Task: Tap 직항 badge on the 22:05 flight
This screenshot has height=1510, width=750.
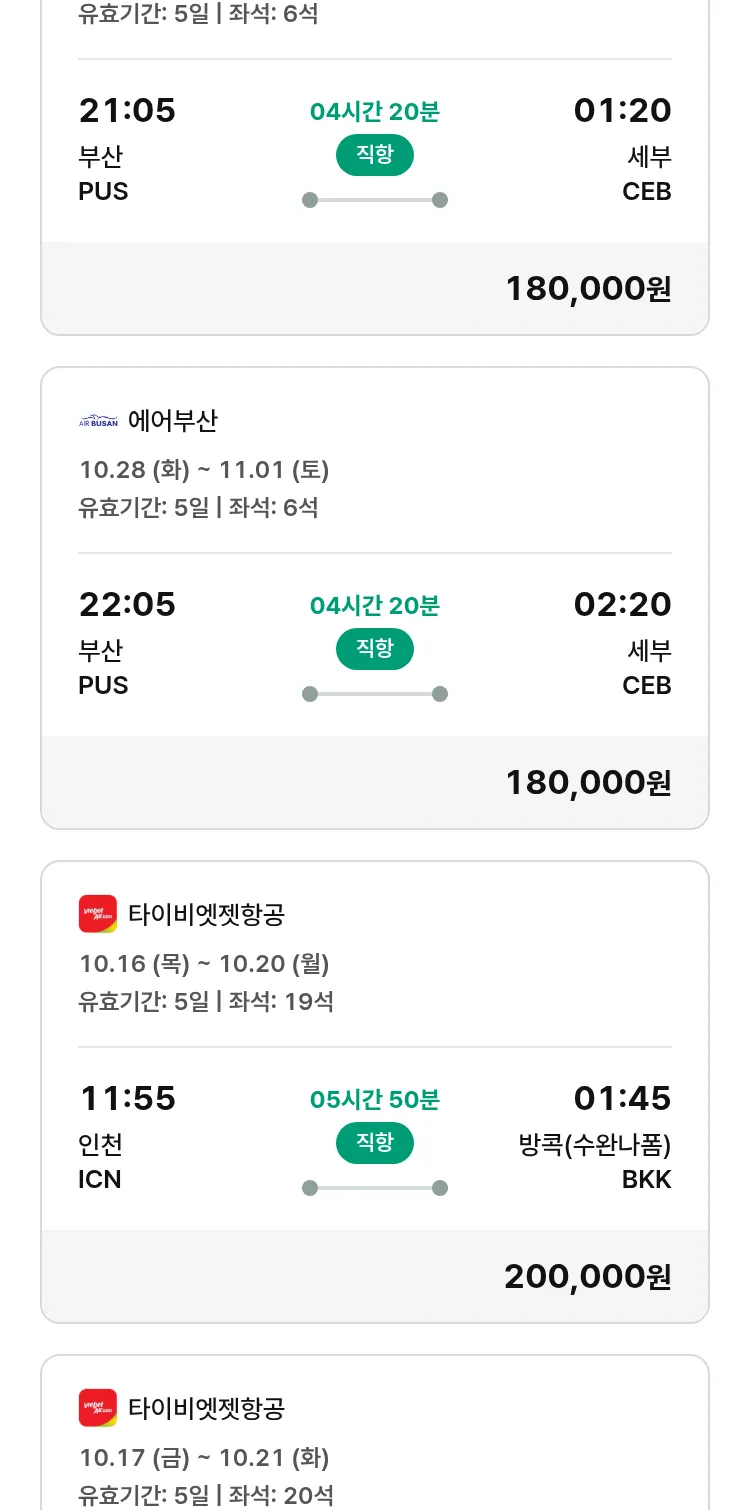Action: click(x=374, y=649)
